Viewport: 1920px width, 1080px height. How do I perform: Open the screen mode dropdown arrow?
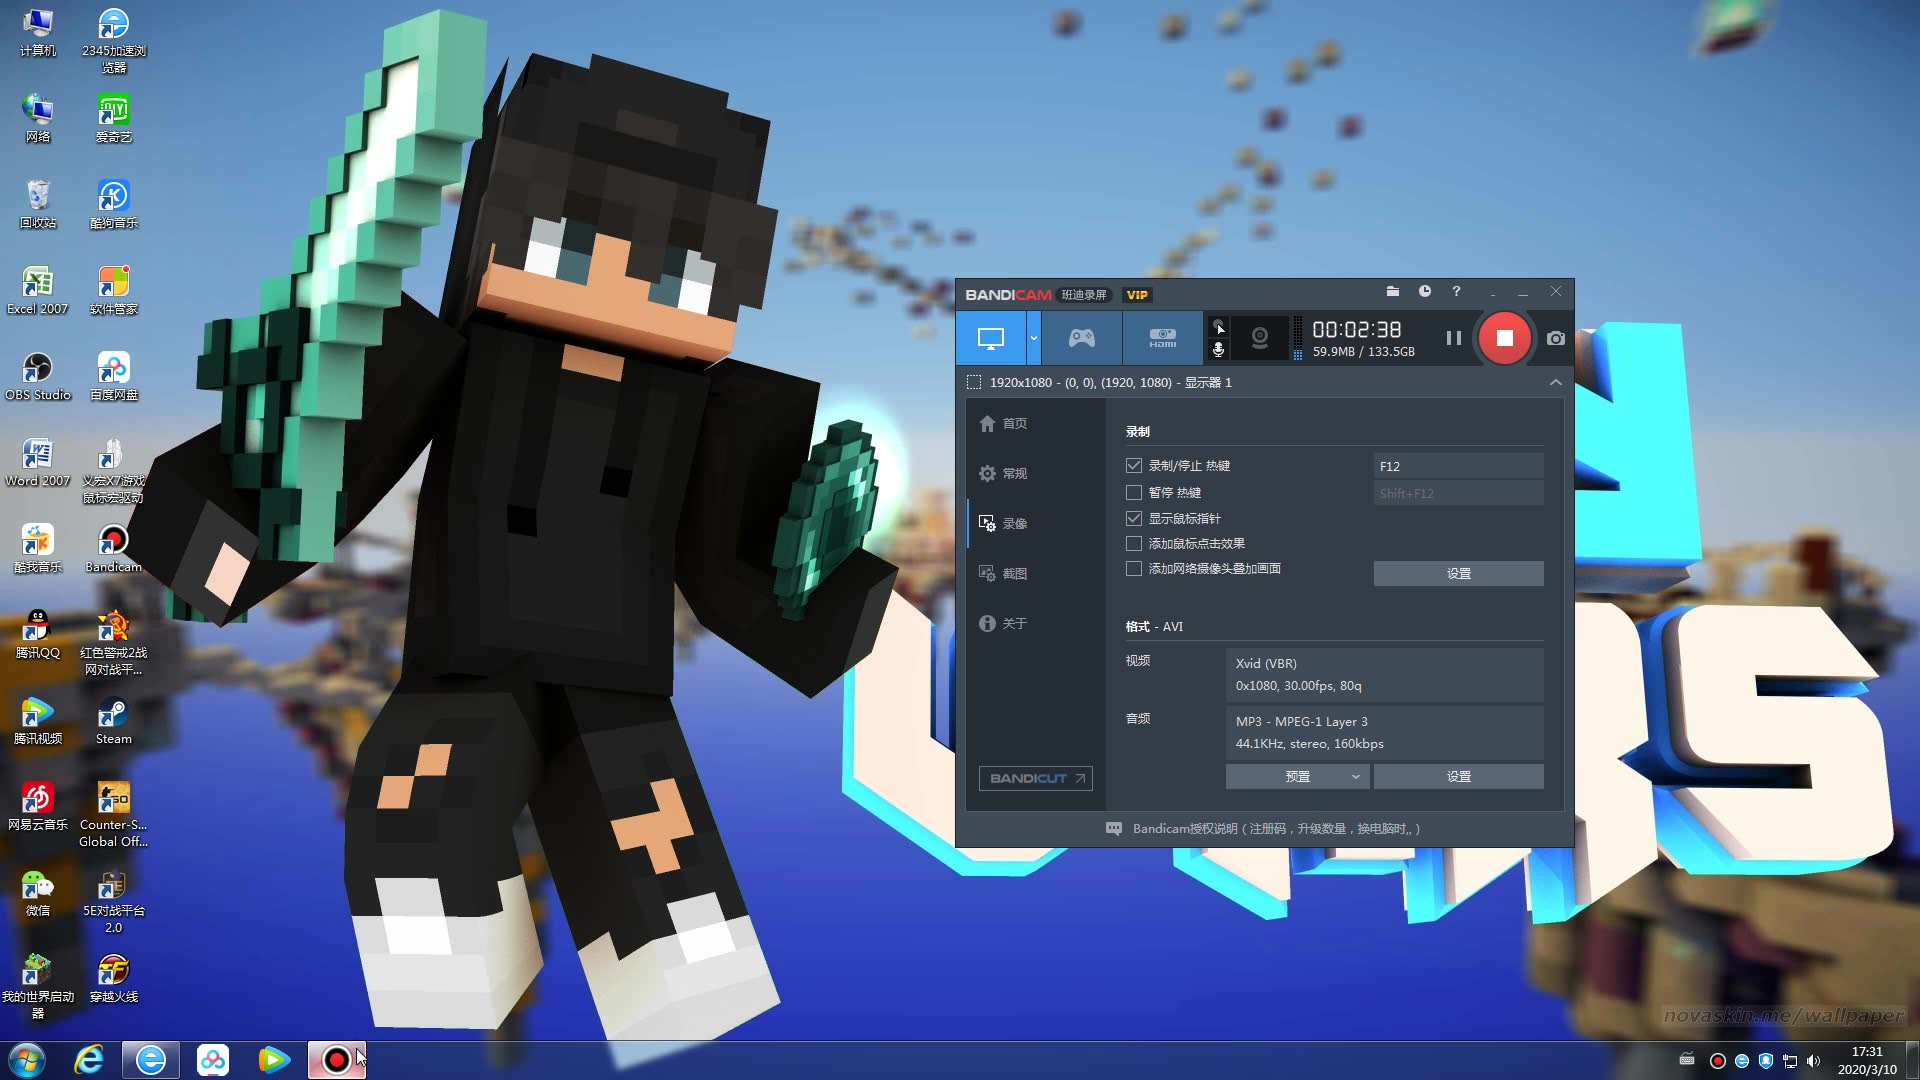pos(1034,338)
